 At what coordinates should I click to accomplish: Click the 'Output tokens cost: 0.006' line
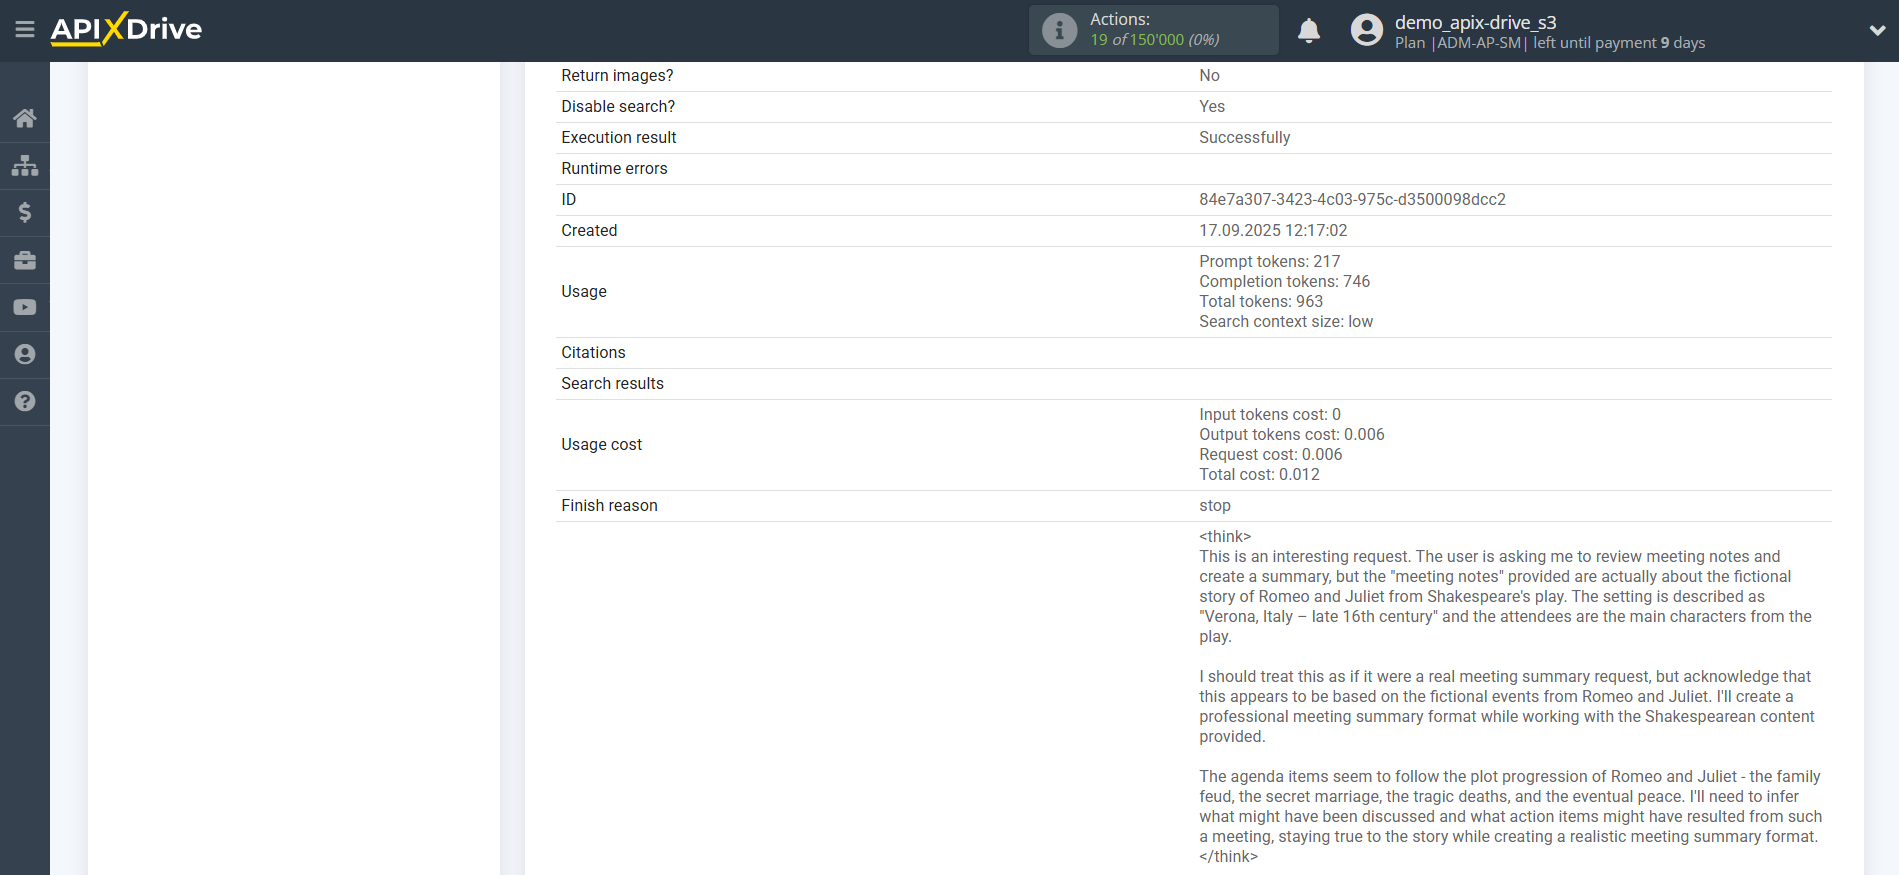(x=1291, y=434)
